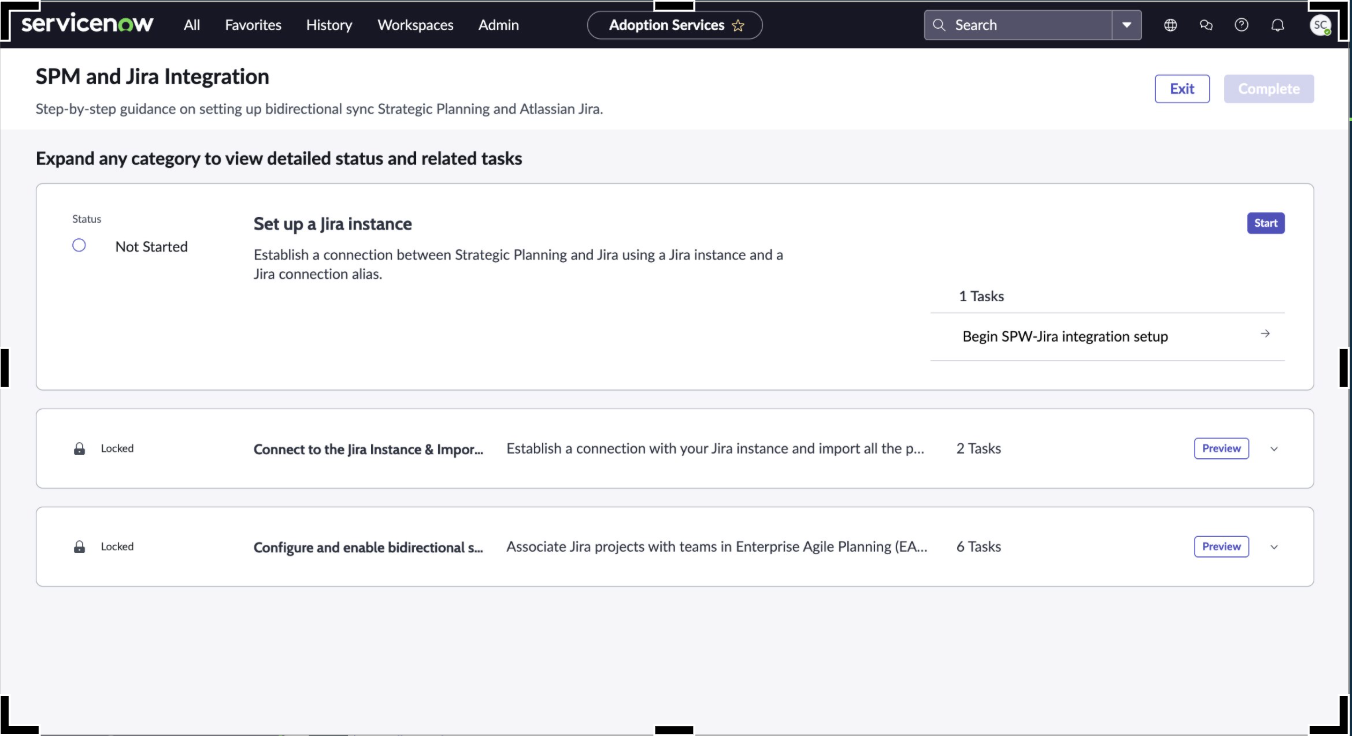The height and width of the screenshot is (736, 1352).
Task: Click the Exit button
Action: (1182, 88)
